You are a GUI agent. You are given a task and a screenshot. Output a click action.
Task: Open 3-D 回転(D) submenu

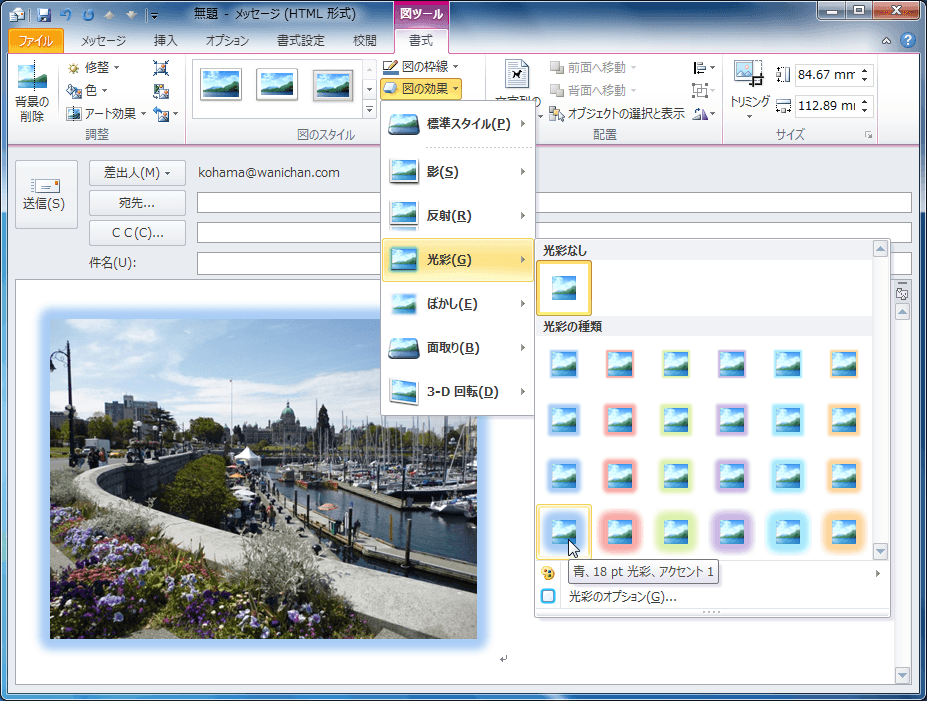point(458,391)
